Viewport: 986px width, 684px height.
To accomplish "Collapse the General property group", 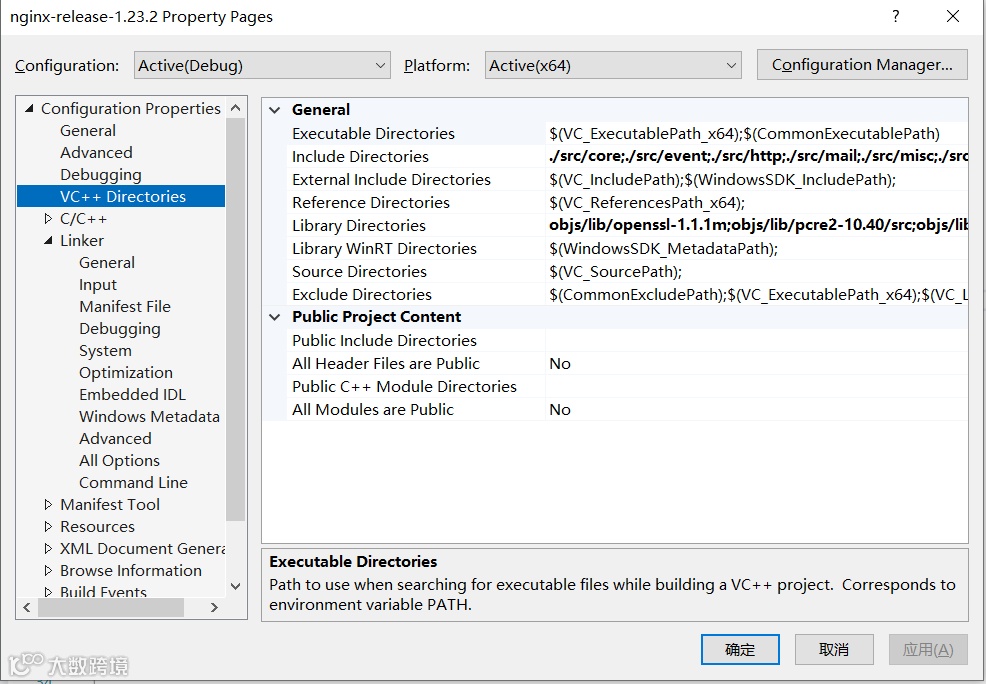I will click(275, 110).
